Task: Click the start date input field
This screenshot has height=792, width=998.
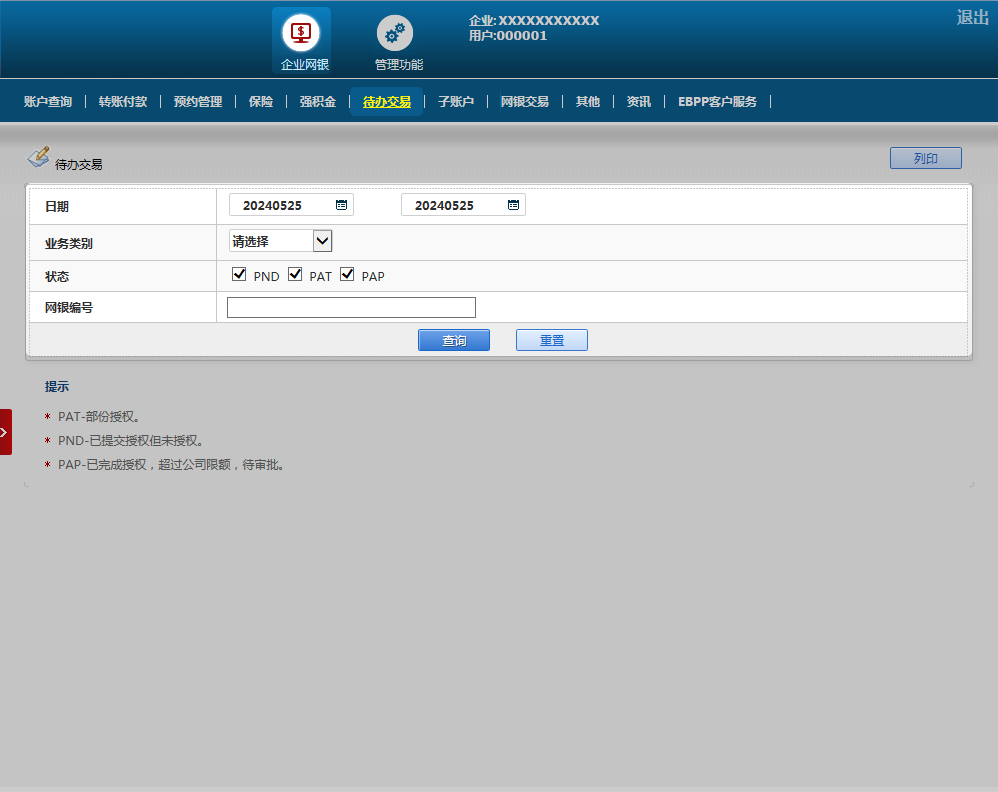Action: [x=282, y=205]
